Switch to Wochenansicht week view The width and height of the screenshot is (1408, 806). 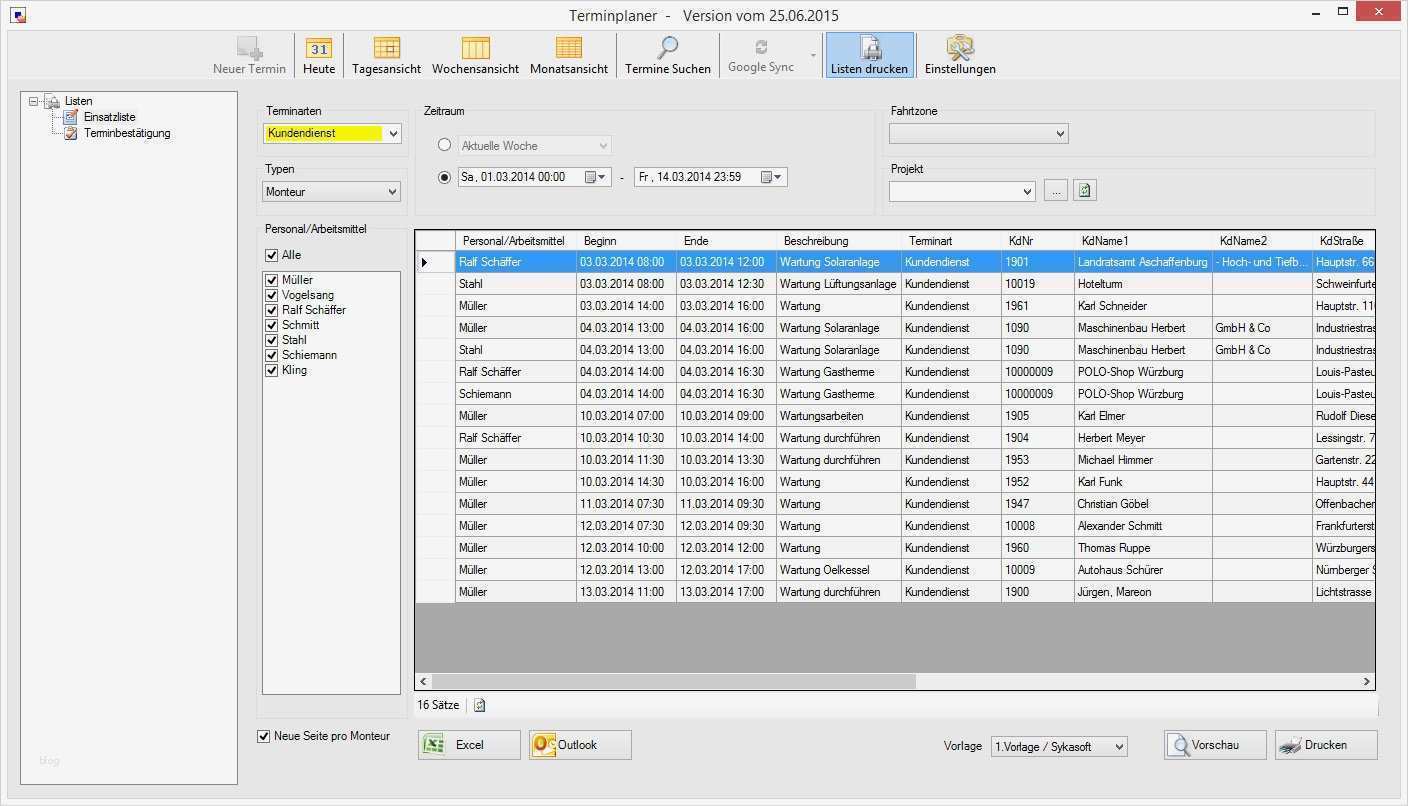click(475, 55)
